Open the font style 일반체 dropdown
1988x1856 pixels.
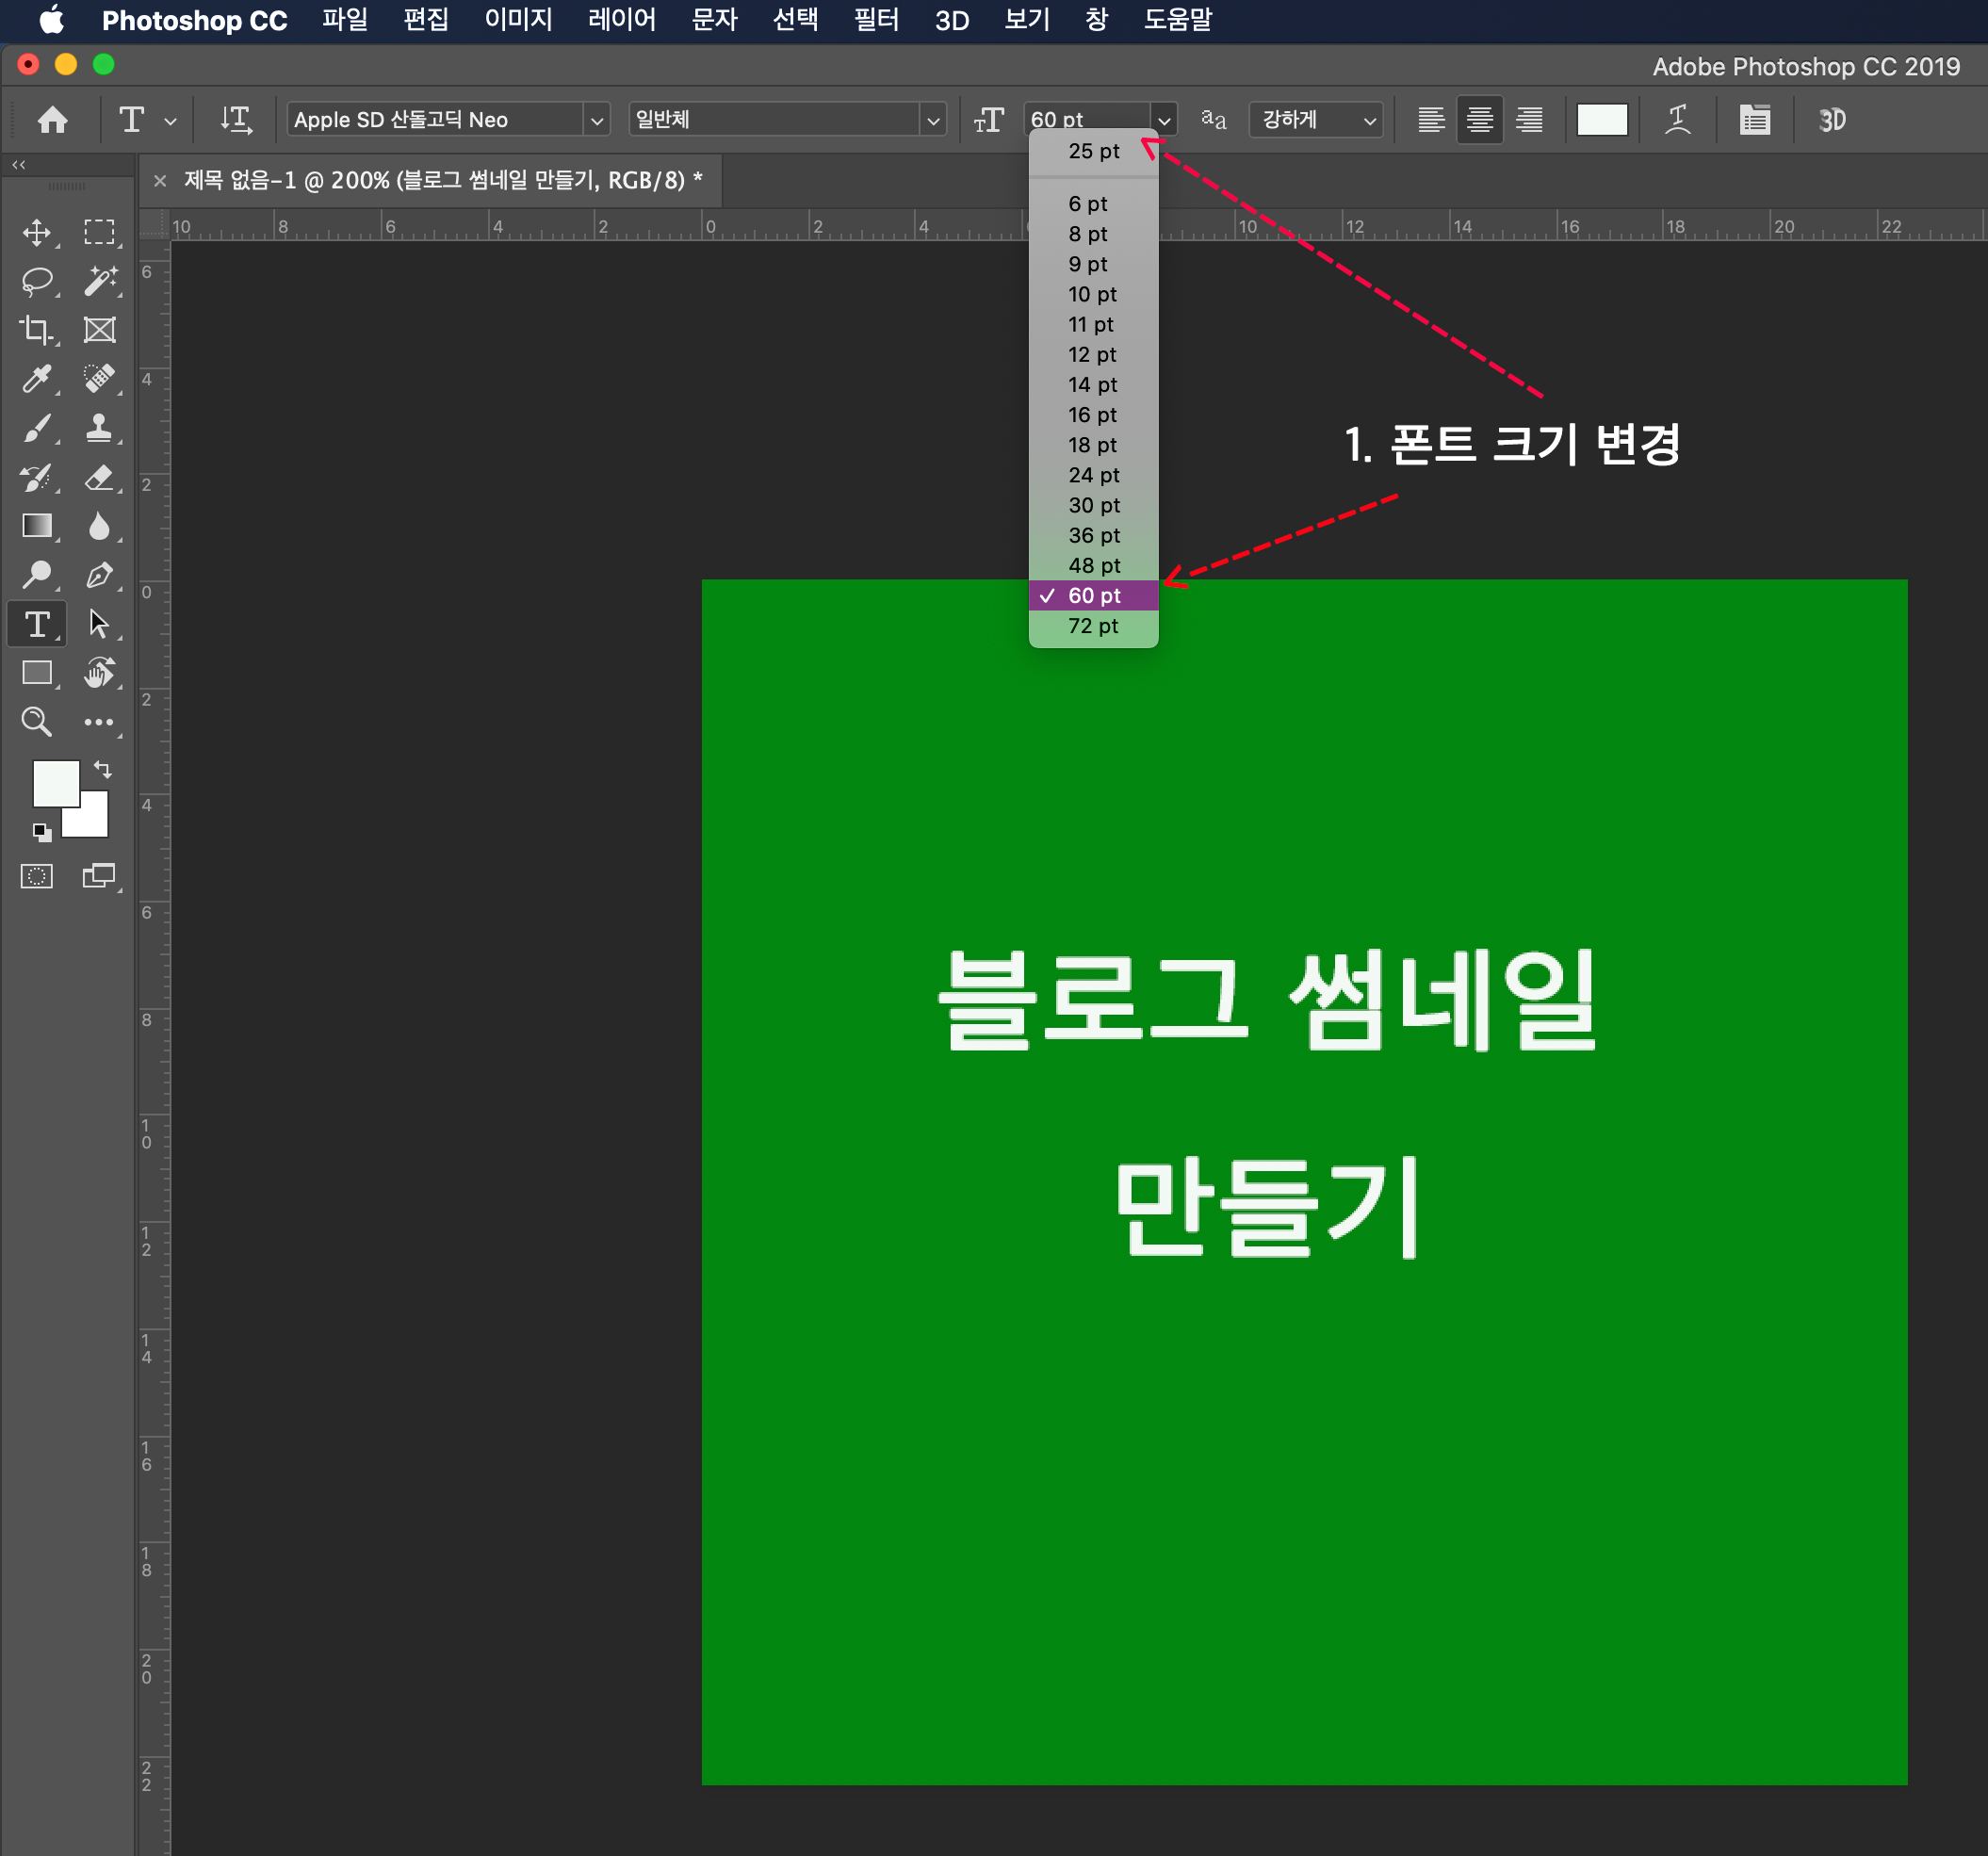pyautogui.click(x=932, y=120)
